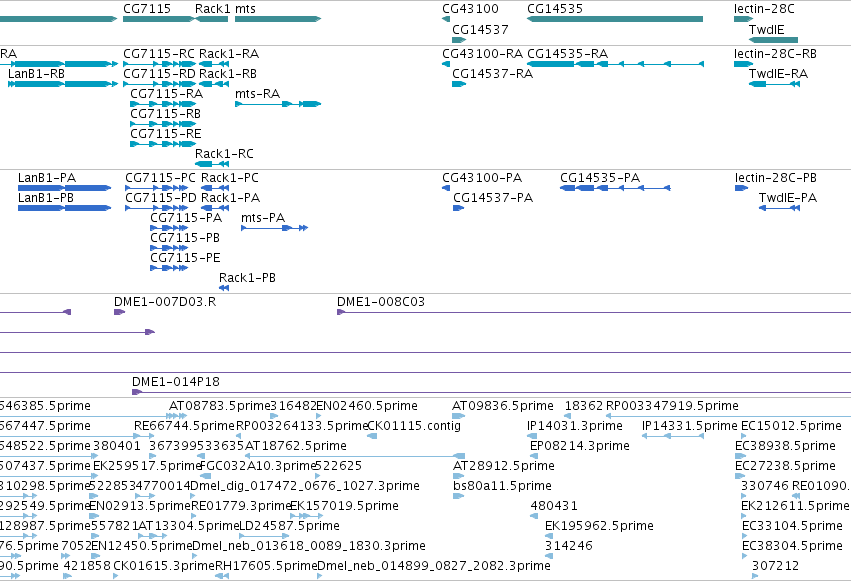Select protein CG7115-PB
This screenshot has width=851, height=581.
pyautogui.click(x=185, y=238)
